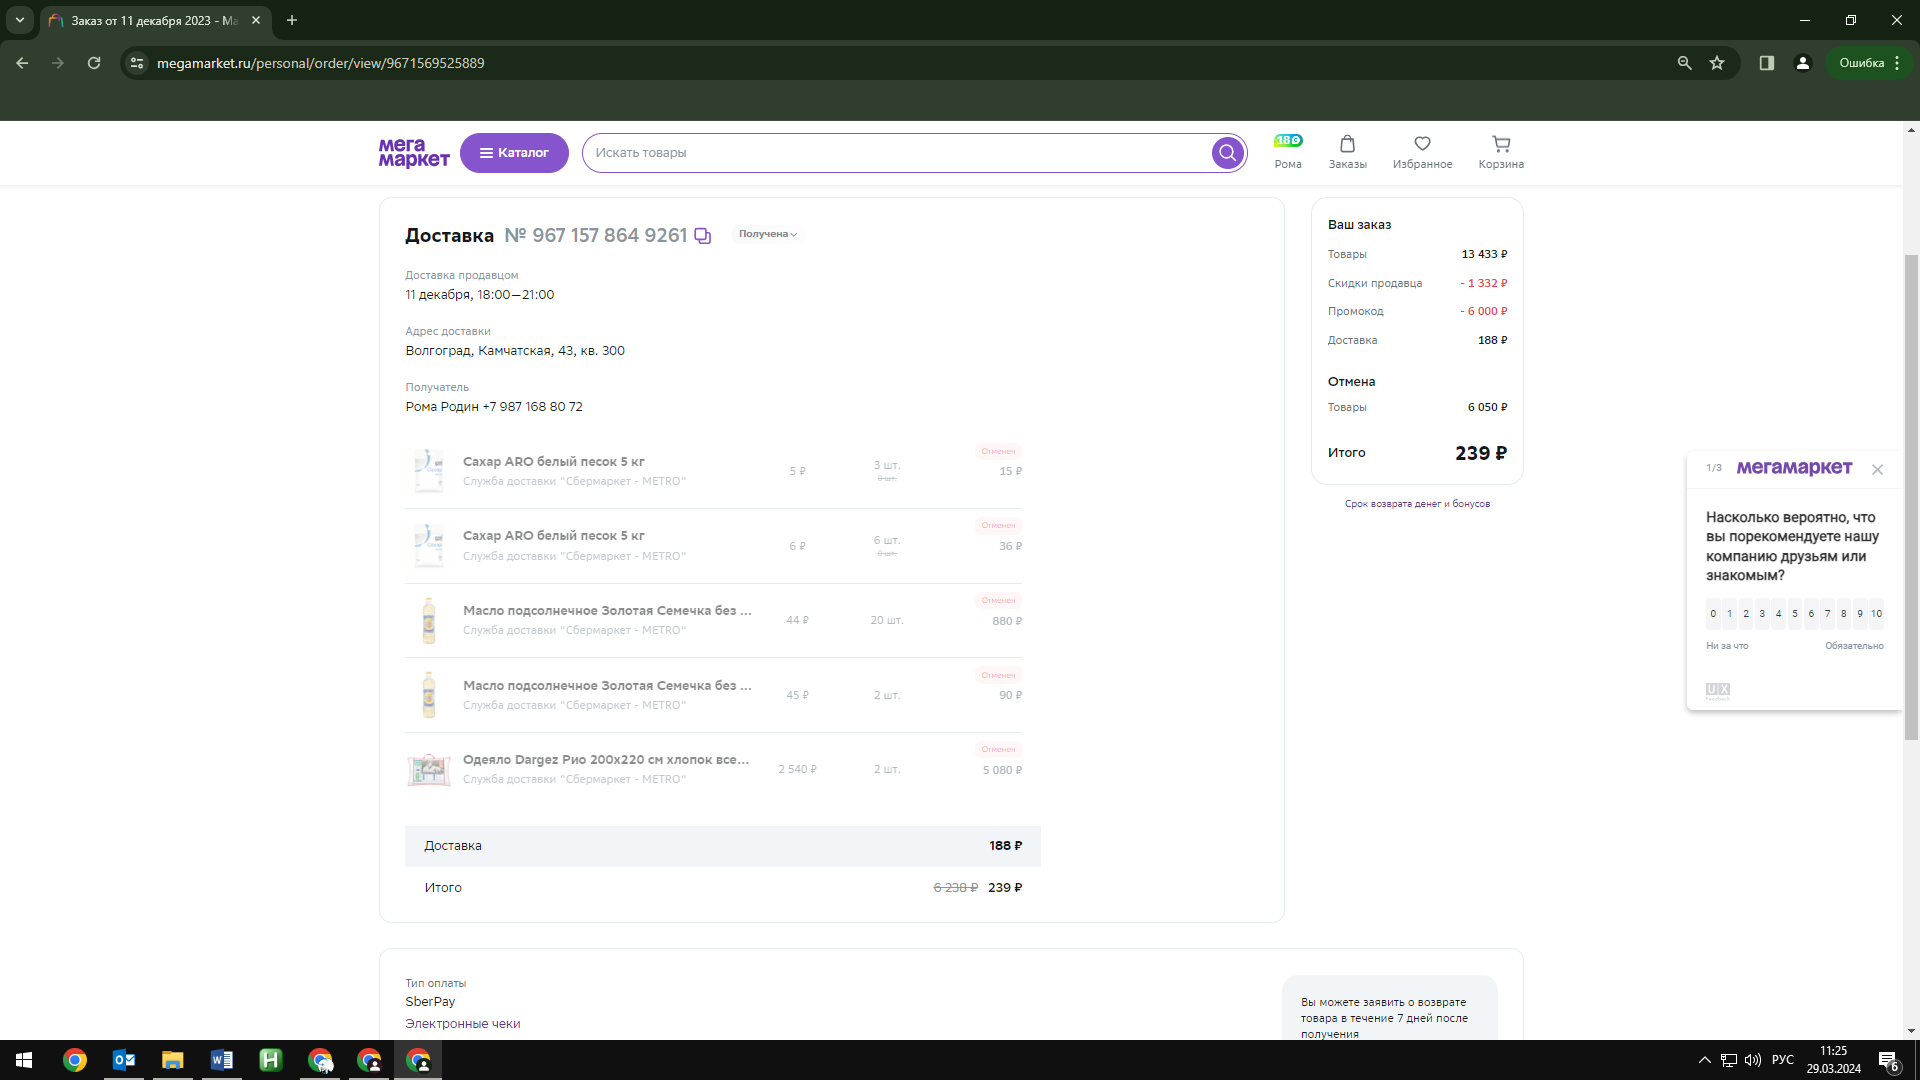Select rating 6 in the survey
This screenshot has width=1920, height=1080.
pyautogui.click(x=1811, y=614)
